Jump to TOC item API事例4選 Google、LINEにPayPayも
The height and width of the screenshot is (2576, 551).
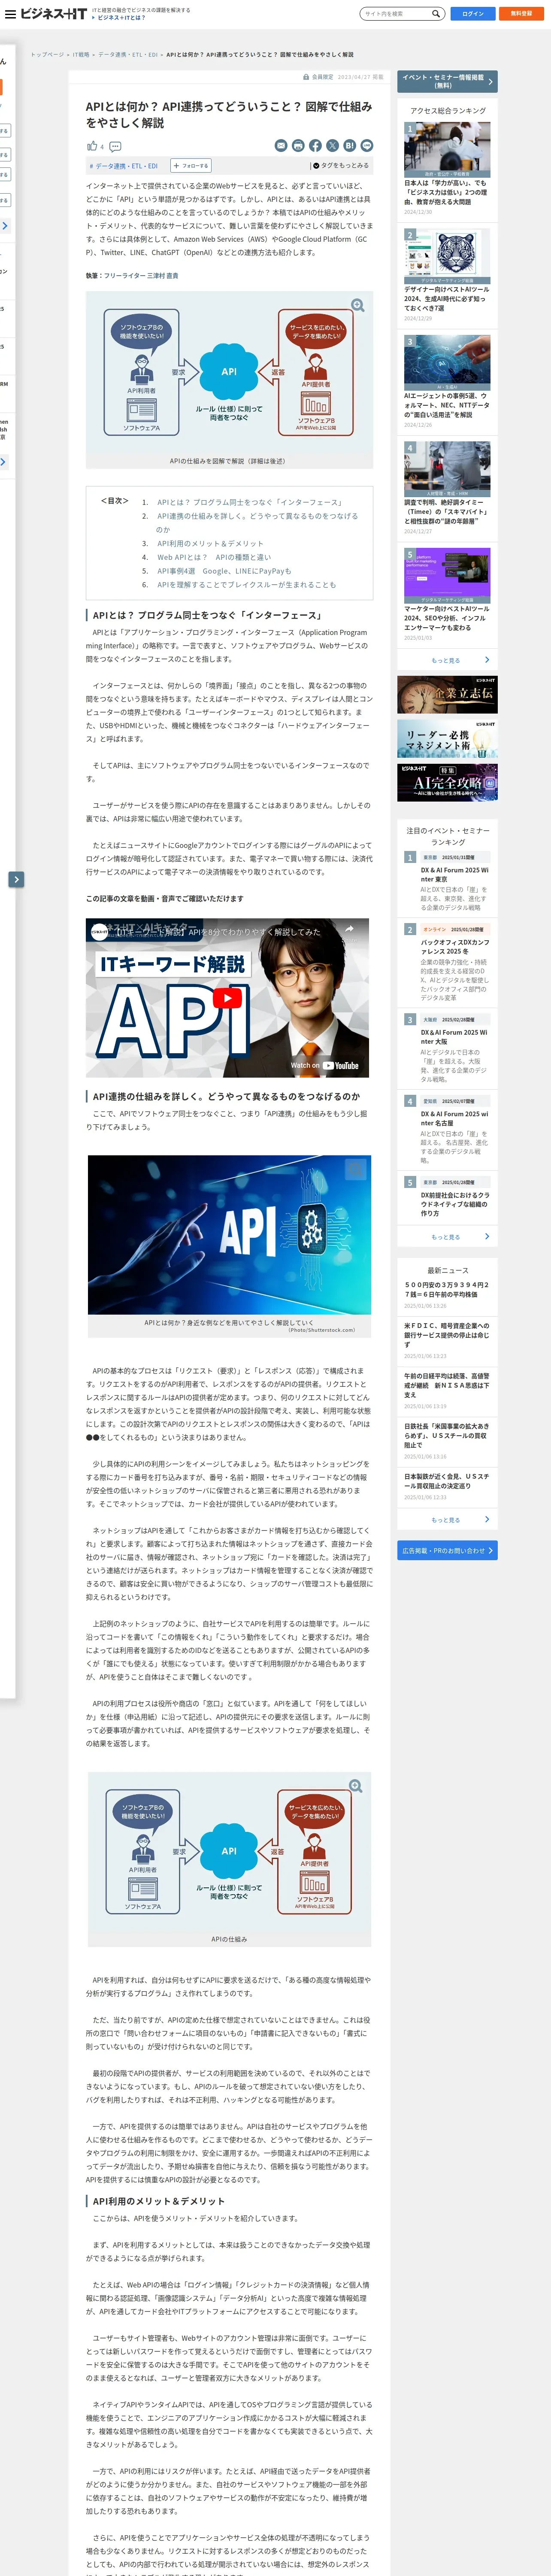(224, 571)
